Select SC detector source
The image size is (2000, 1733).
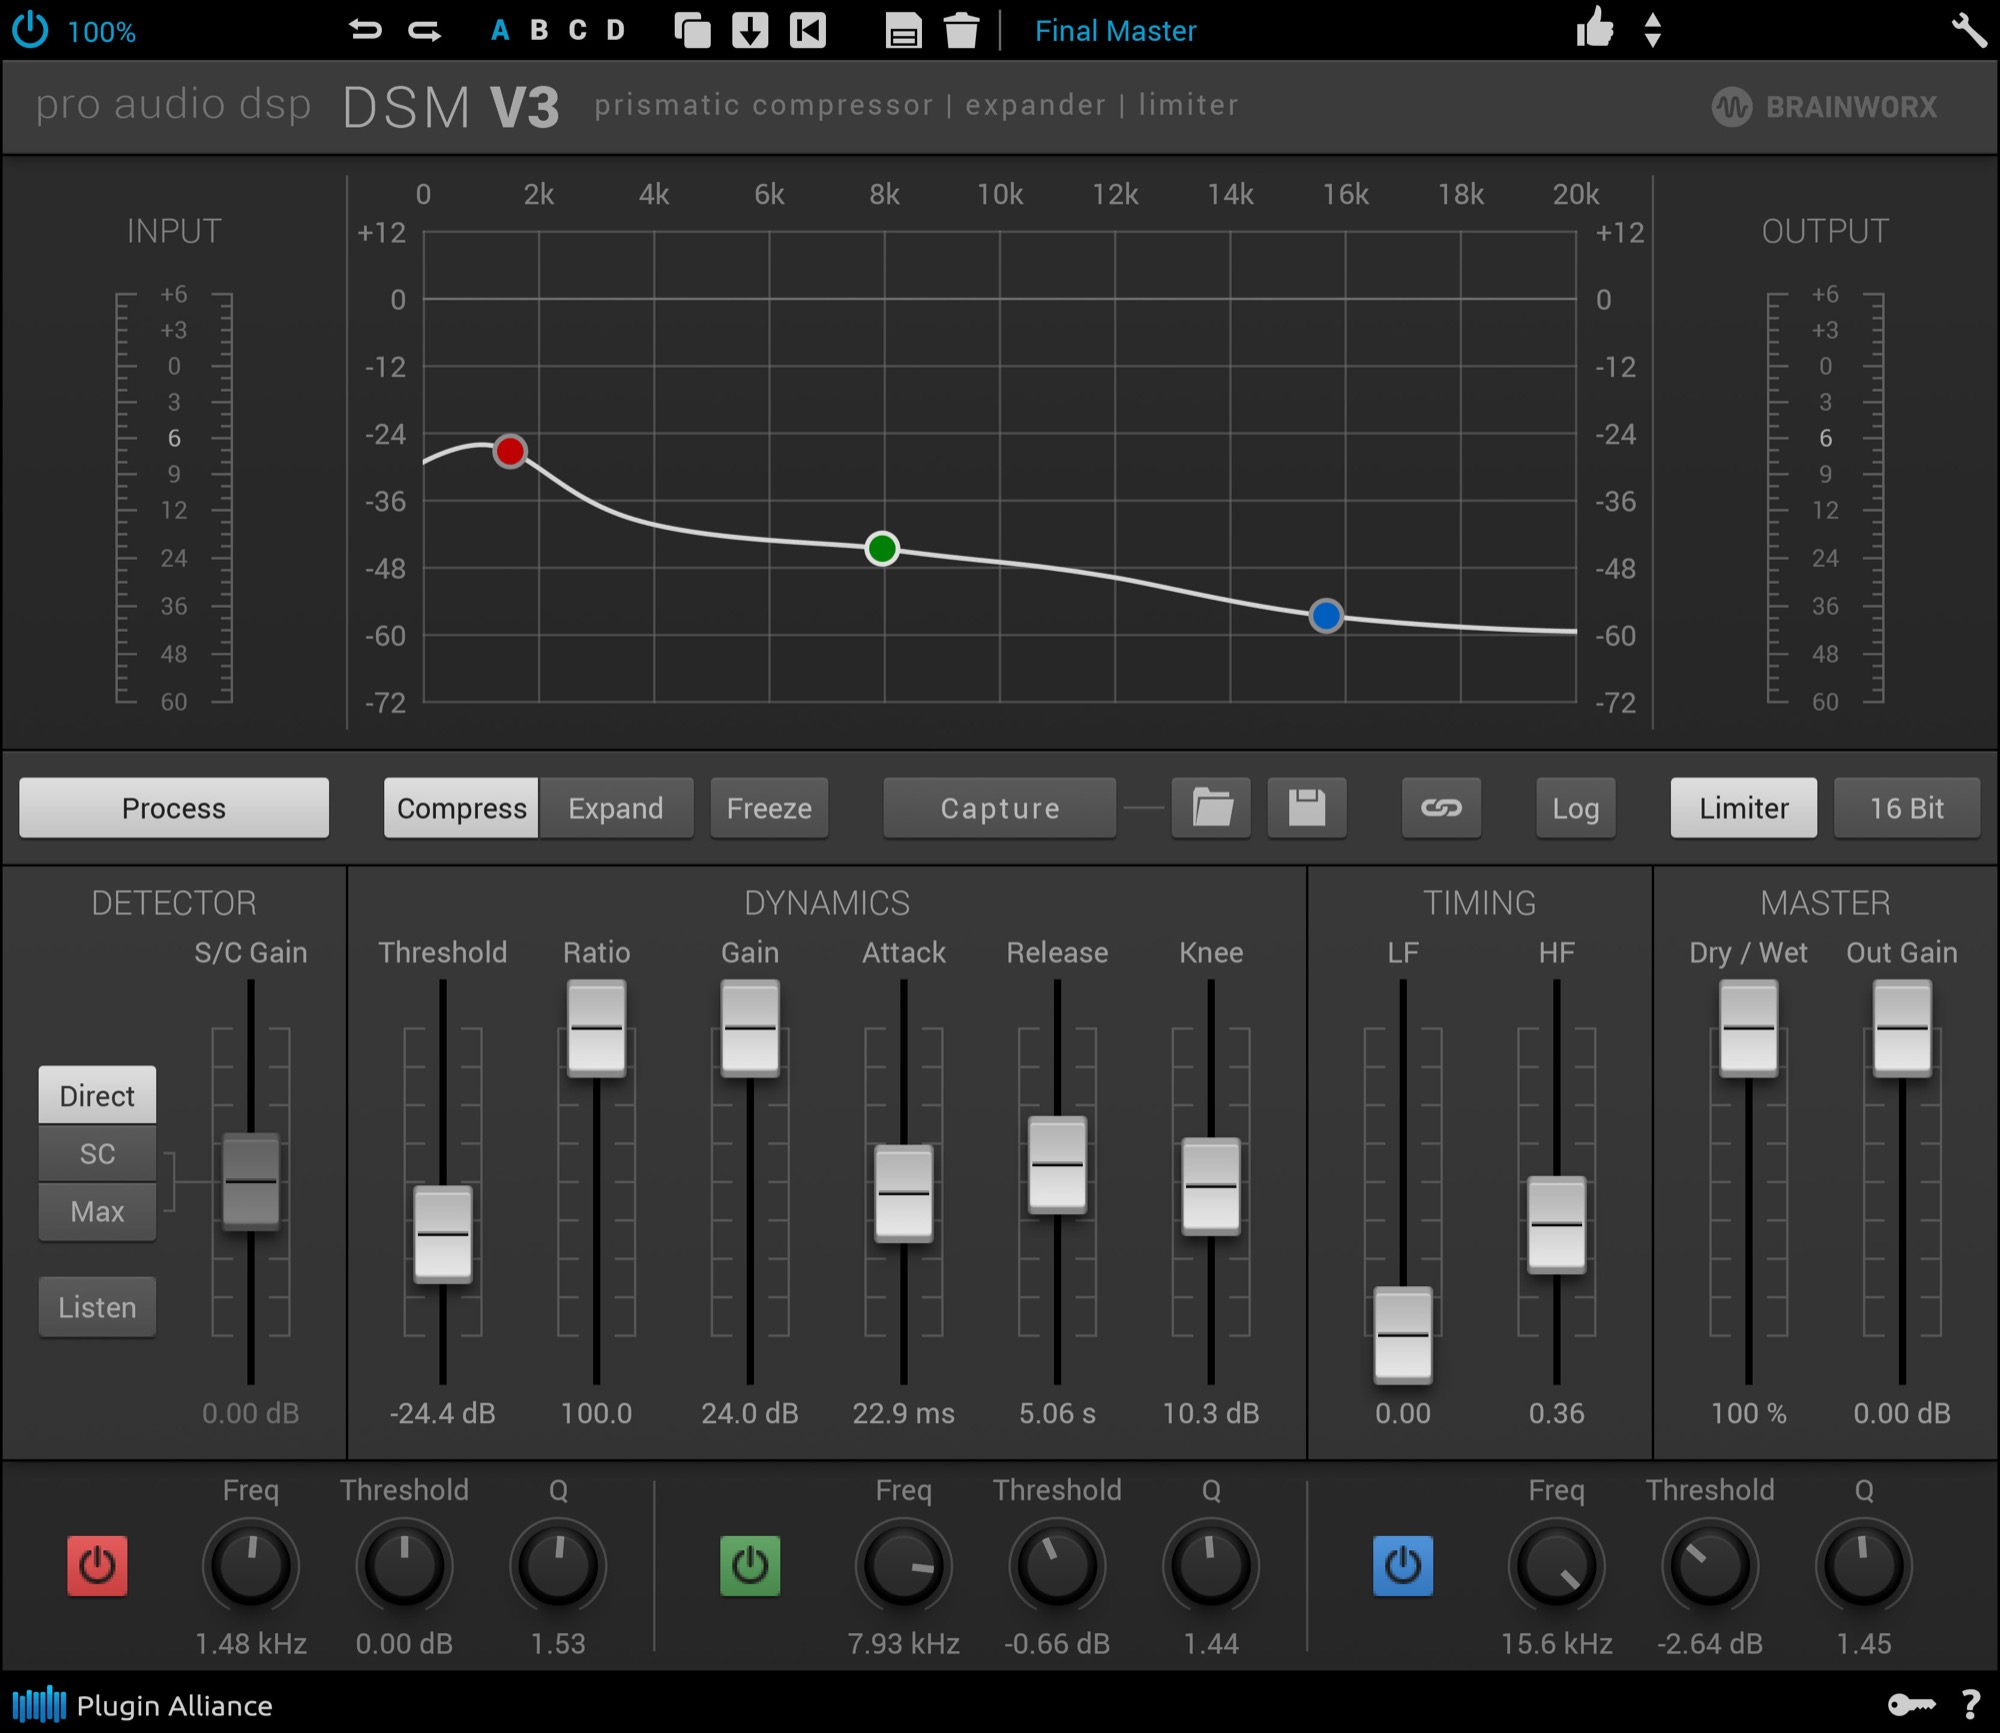pos(97,1153)
